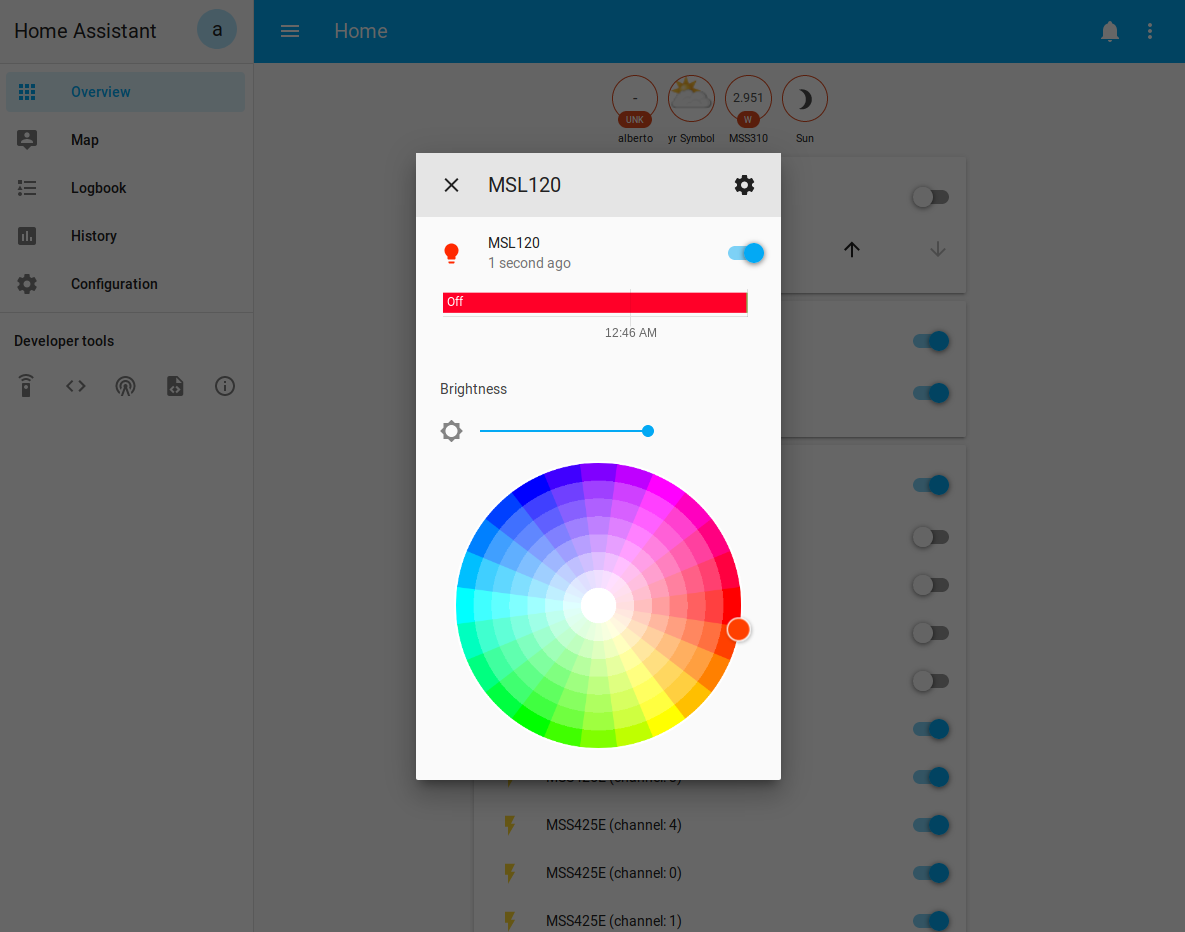Viewport: 1185px width, 932px height.
Task: Click the user avatar 'a'
Action: point(217,30)
